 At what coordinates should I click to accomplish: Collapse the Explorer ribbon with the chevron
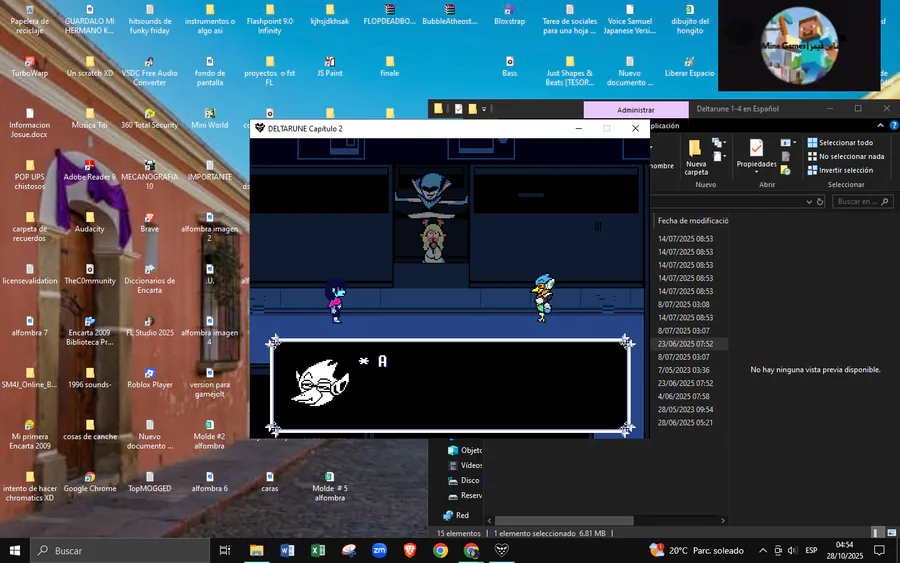(x=880, y=125)
